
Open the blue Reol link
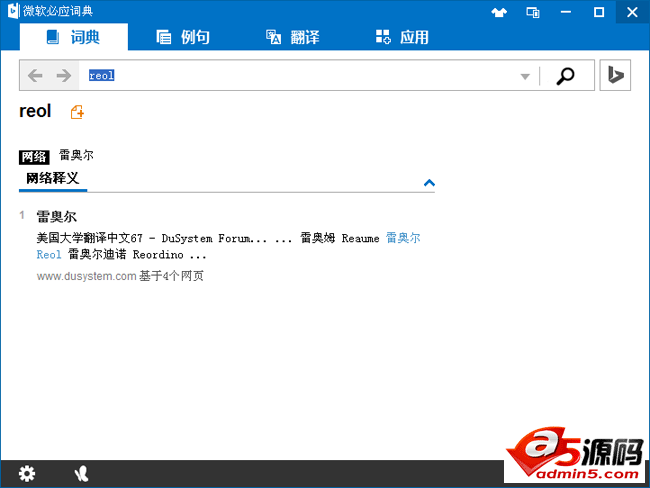click(49, 255)
